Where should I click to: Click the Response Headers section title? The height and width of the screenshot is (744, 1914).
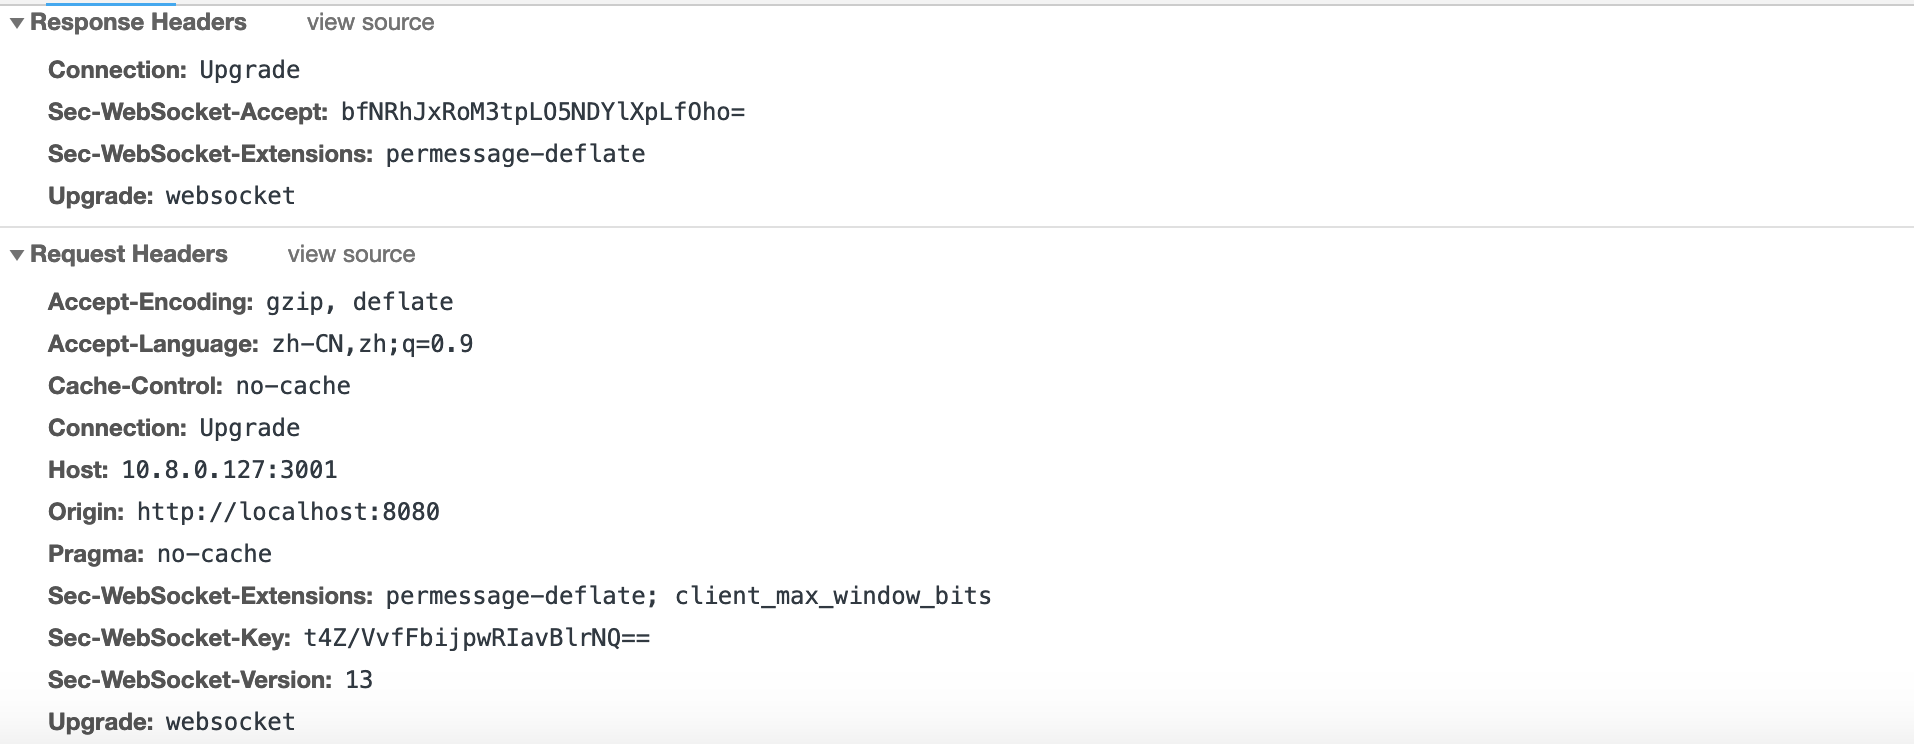(138, 23)
